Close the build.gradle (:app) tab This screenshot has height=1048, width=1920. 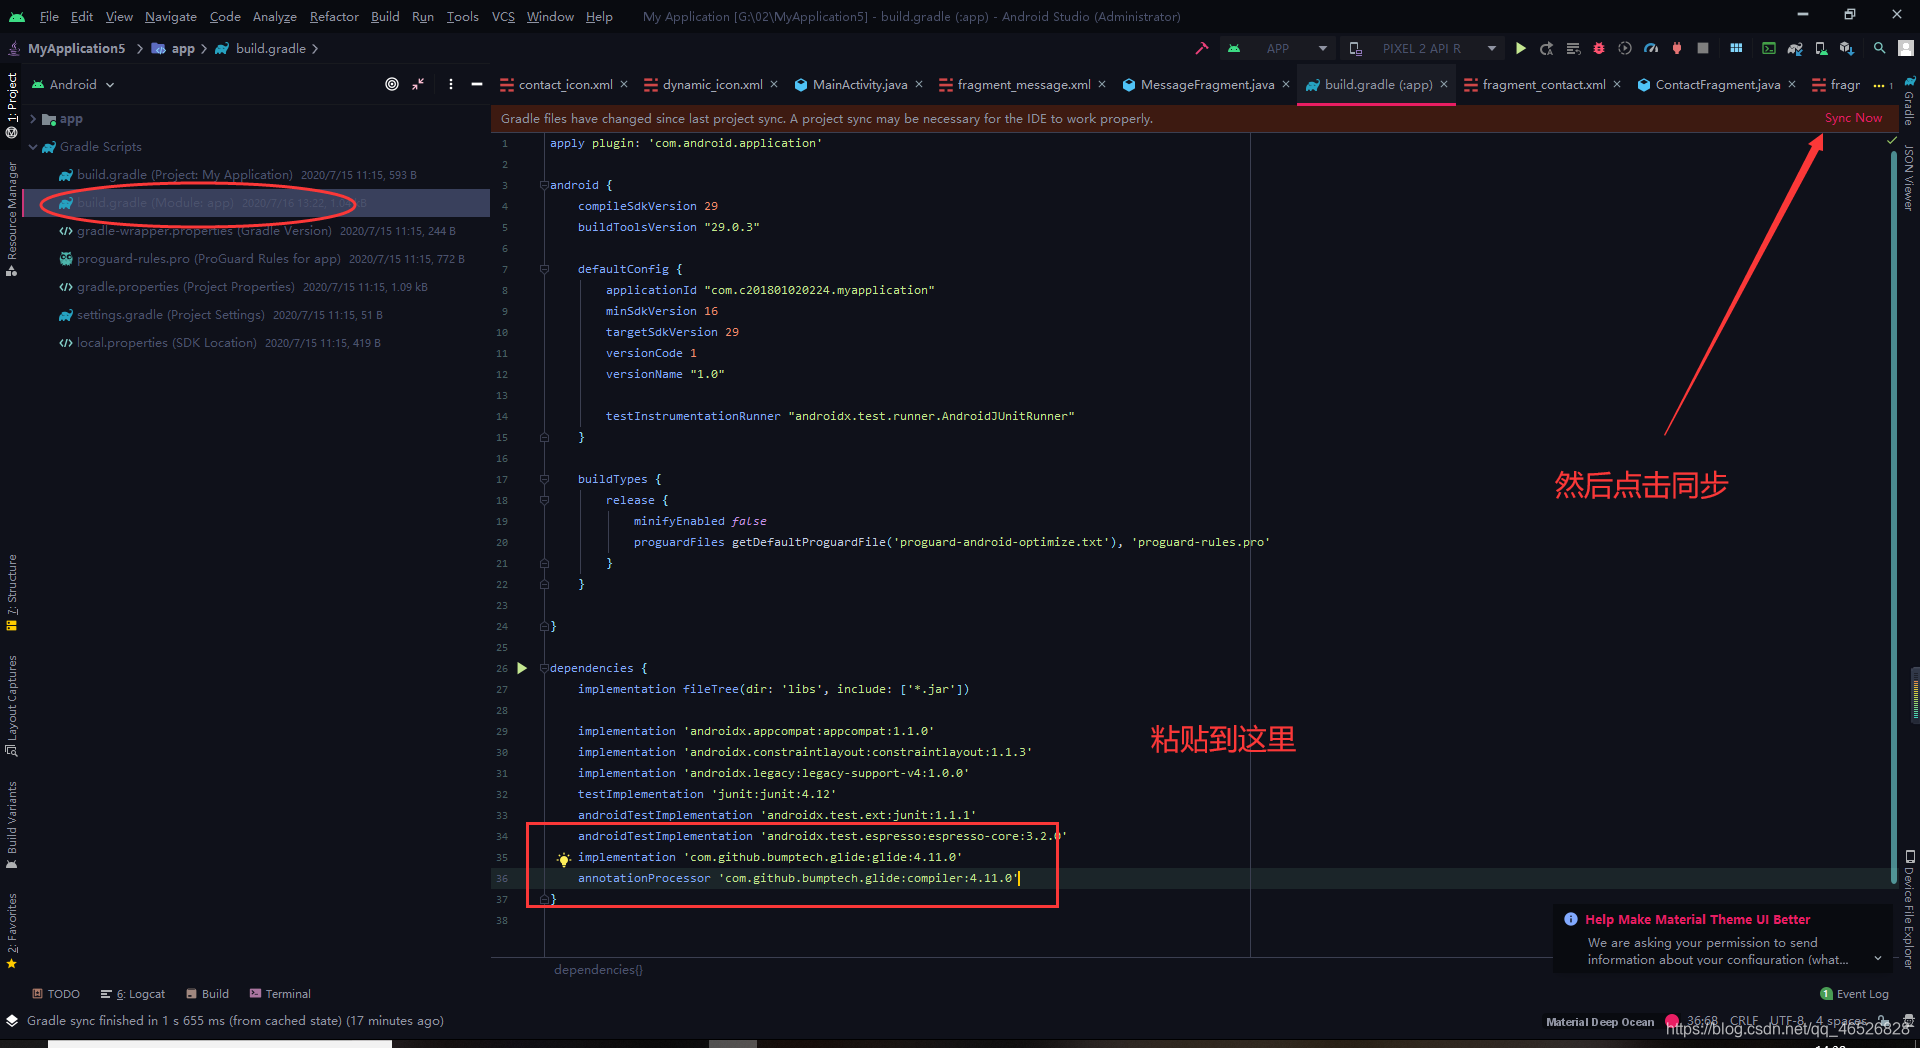pyautogui.click(x=1444, y=85)
